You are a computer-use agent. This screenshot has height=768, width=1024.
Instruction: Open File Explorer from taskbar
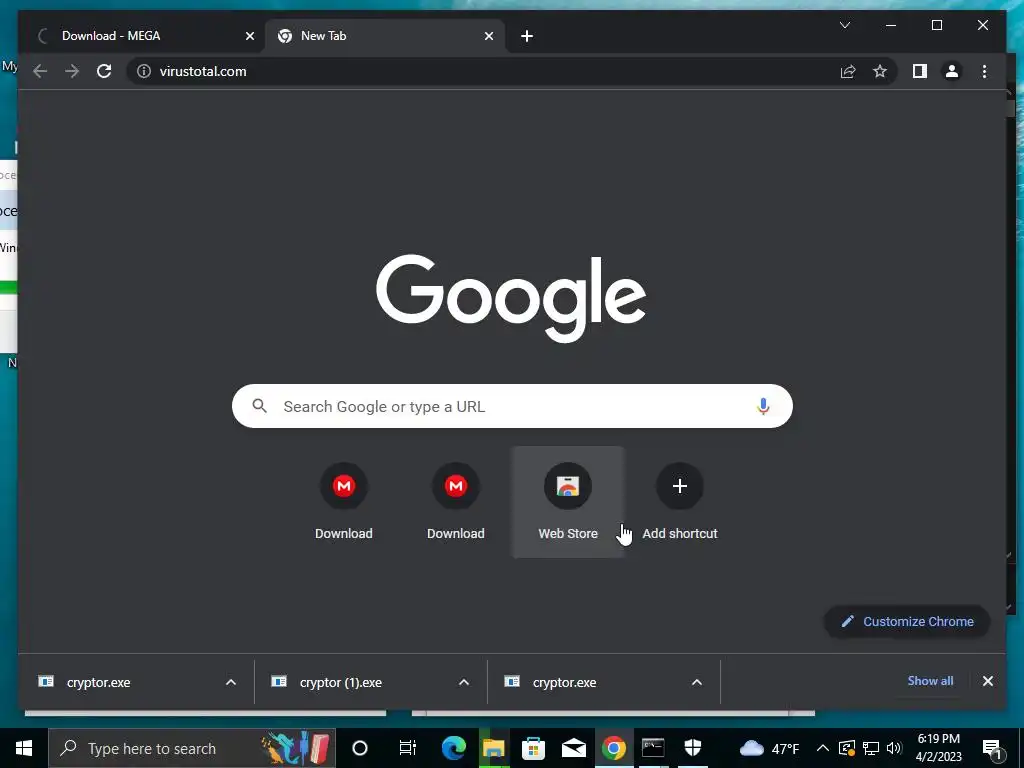494,748
